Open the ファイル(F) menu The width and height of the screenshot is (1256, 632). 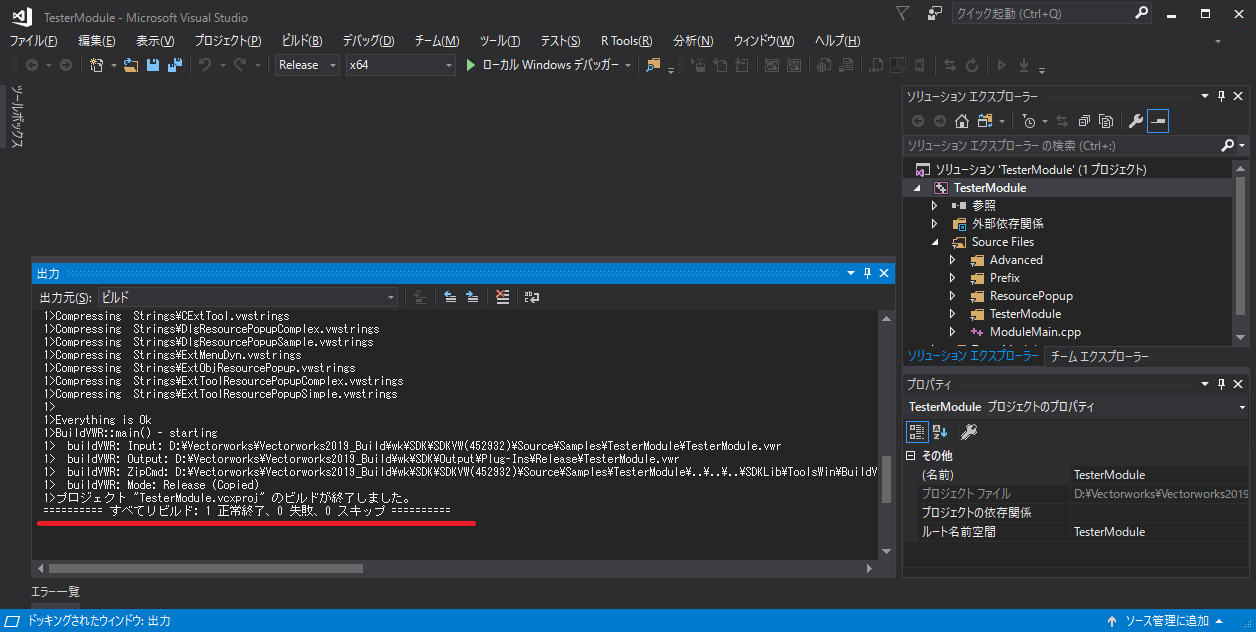coord(34,40)
